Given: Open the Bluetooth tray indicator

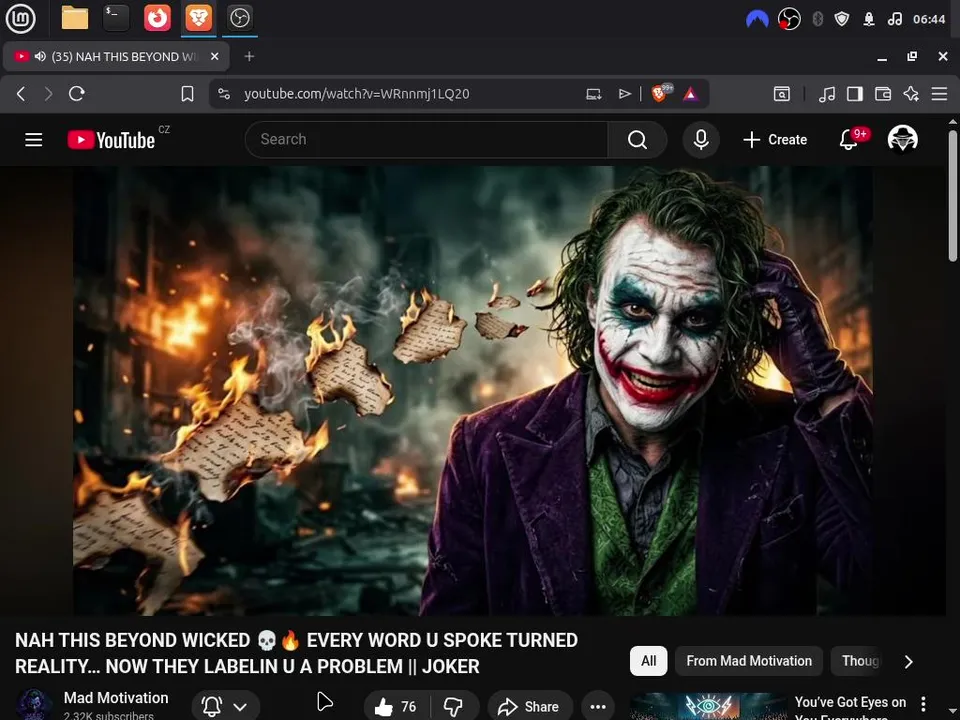Looking at the screenshot, I should coord(817,19).
